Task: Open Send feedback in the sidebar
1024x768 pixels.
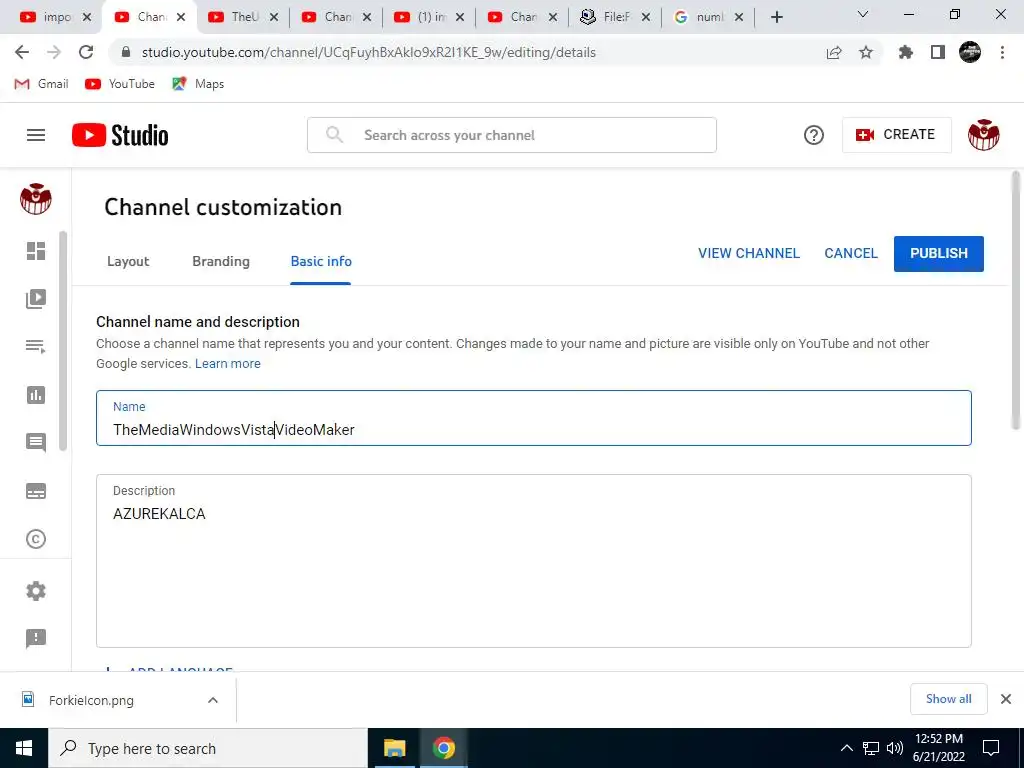Action: coord(36,638)
